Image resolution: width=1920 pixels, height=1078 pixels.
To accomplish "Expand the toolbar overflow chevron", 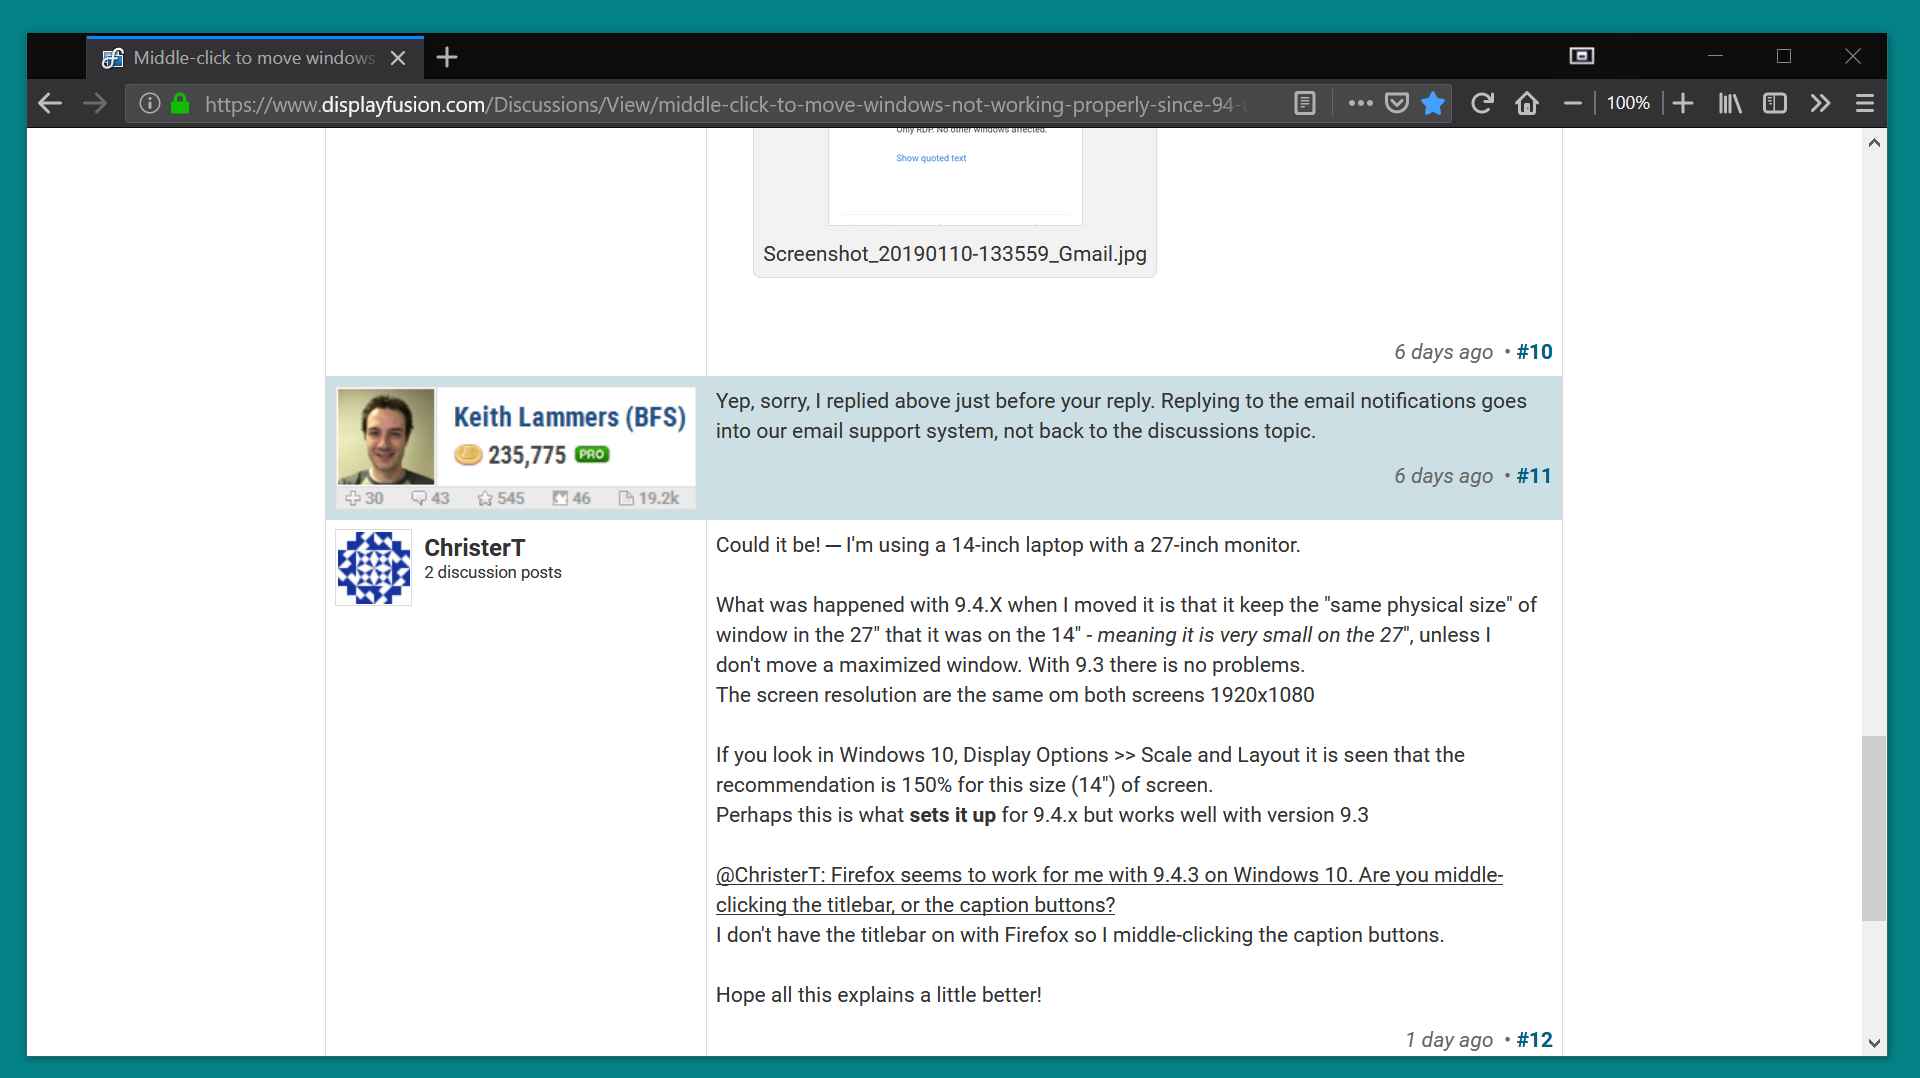I will point(1820,103).
